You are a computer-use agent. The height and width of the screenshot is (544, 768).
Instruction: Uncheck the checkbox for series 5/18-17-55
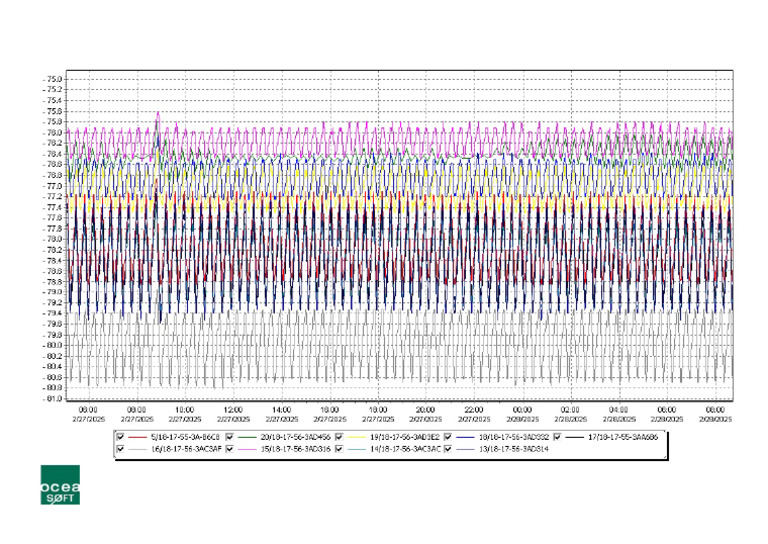[x=120, y=437]
